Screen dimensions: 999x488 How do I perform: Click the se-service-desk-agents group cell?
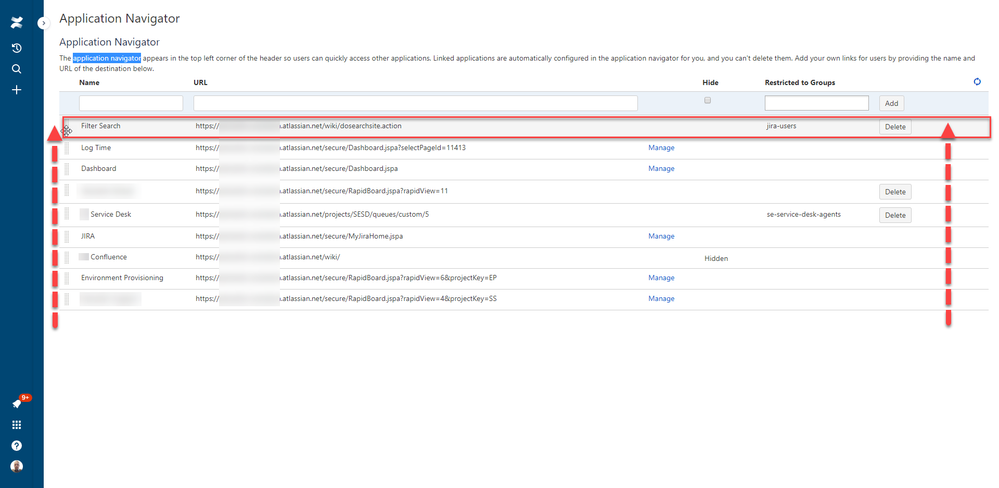coord(803,215)
